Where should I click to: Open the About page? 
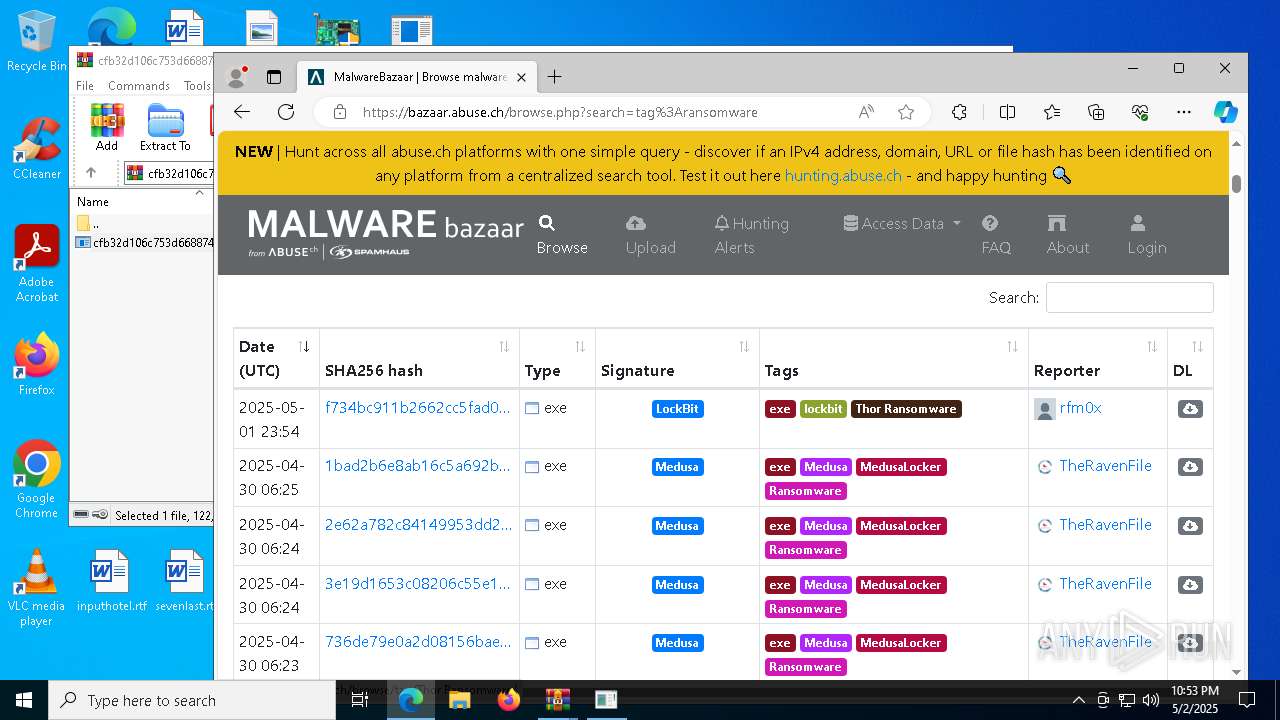click(1068, 235)
